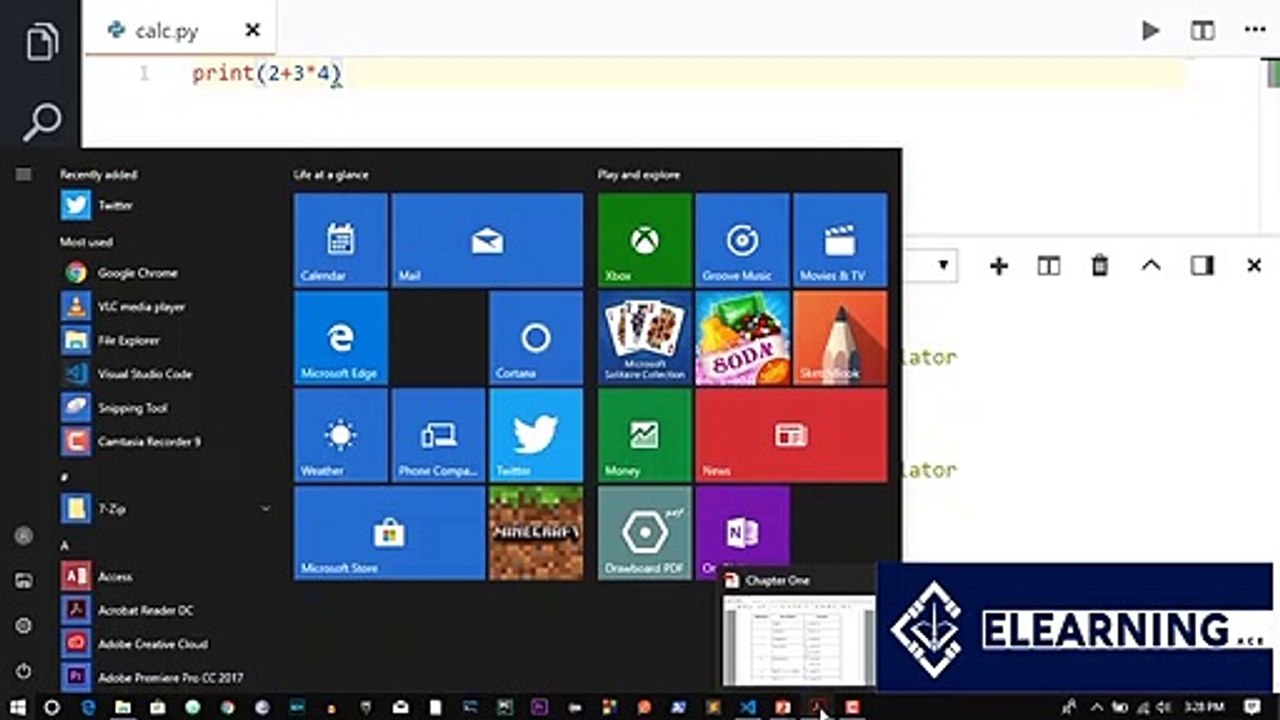Viewport: 1280px width, 720px height.
Task: Launch Twitter from Recently added list
Action: (160, 206)
